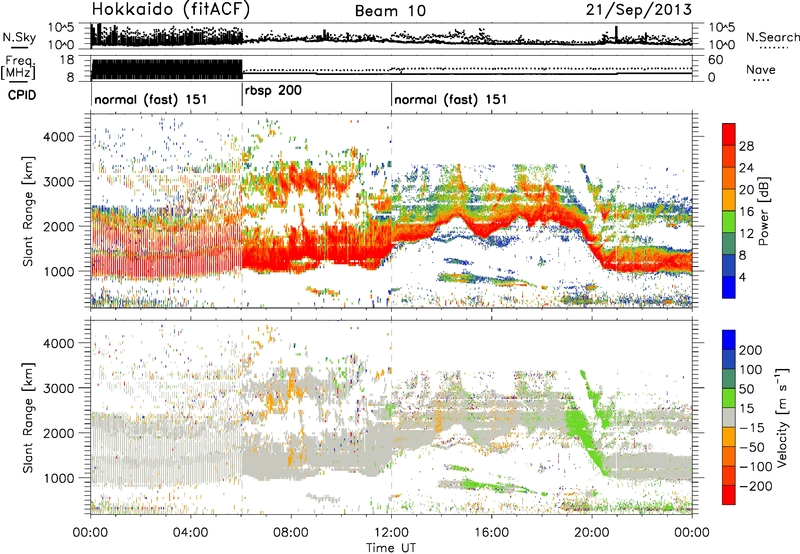The image size is (800, 554).
Task: Click the 08:00 time axis label
Action: click(291, 533)
